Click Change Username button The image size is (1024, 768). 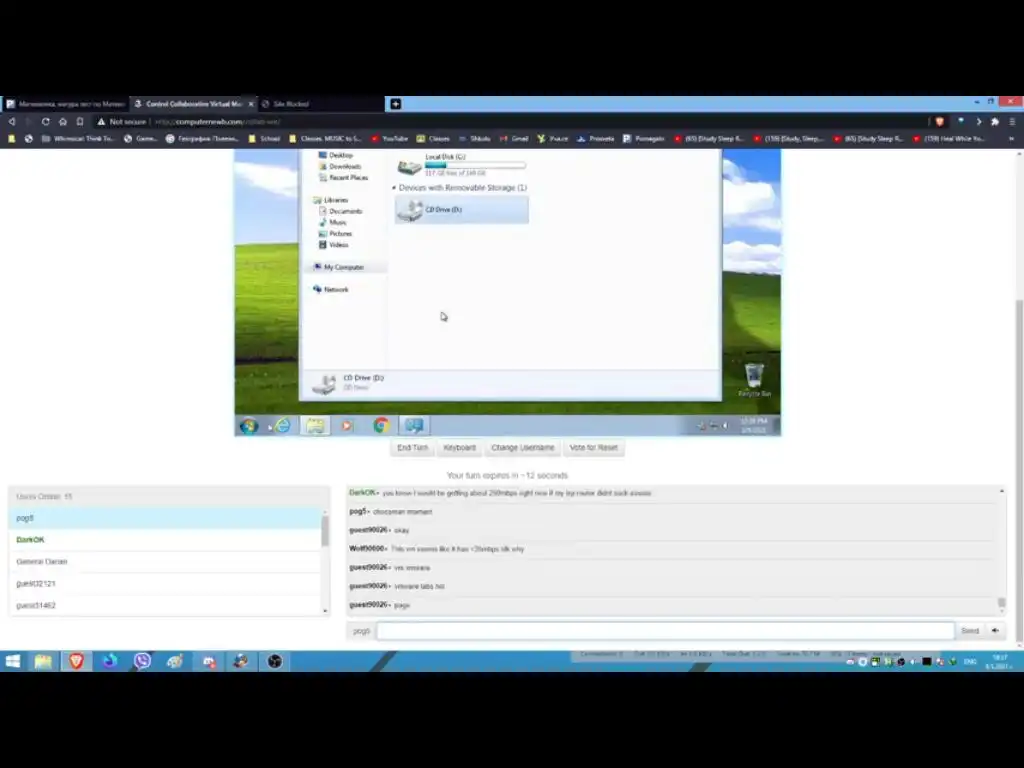pos(522,447)
